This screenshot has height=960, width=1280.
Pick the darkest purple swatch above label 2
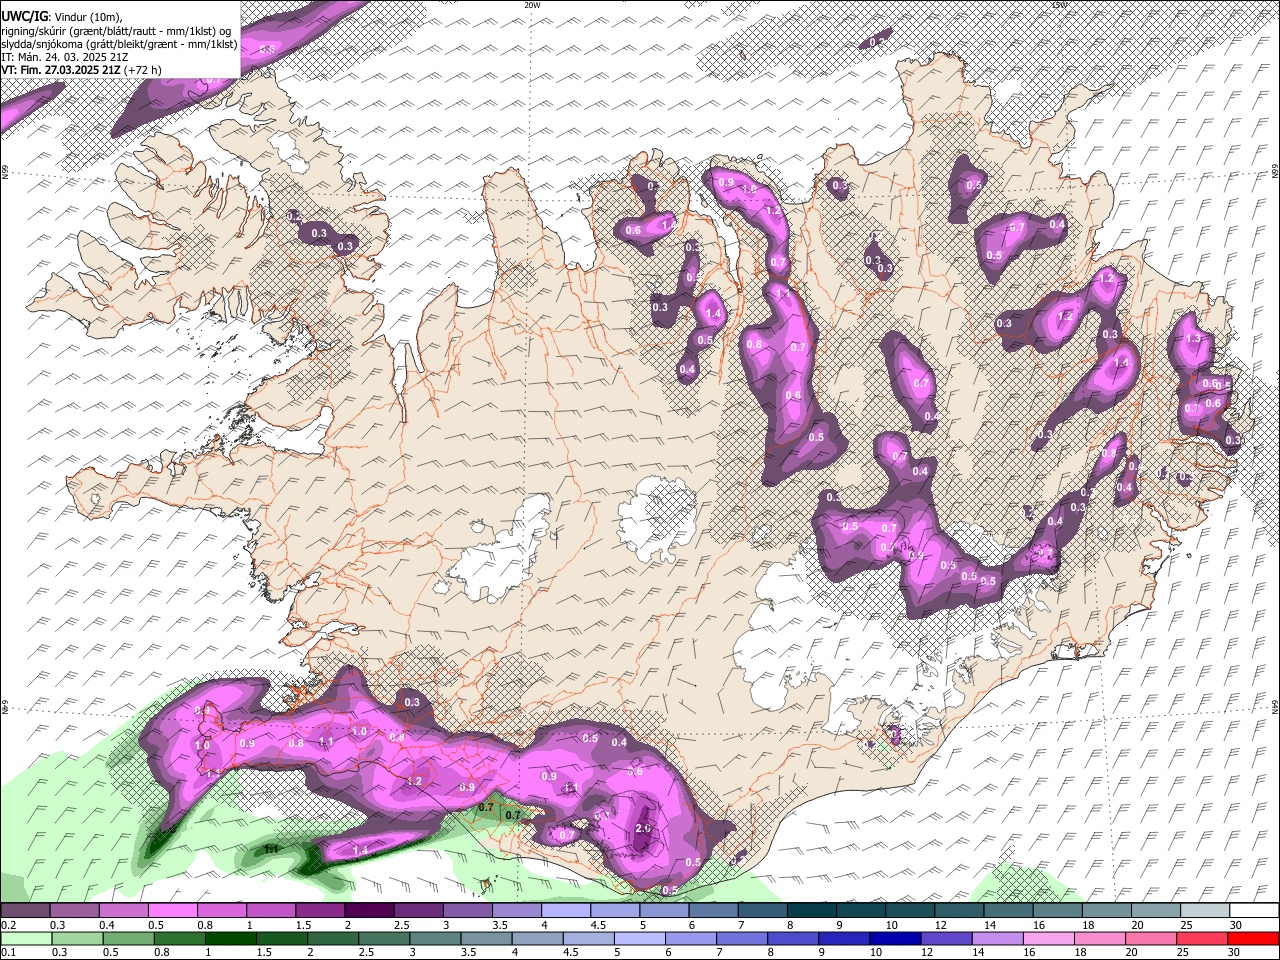pos(368,911)
